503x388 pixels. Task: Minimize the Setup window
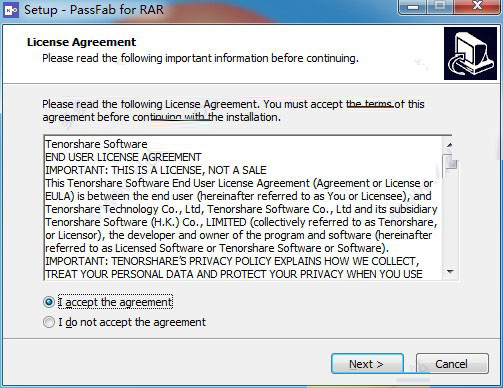pos(413,7)
